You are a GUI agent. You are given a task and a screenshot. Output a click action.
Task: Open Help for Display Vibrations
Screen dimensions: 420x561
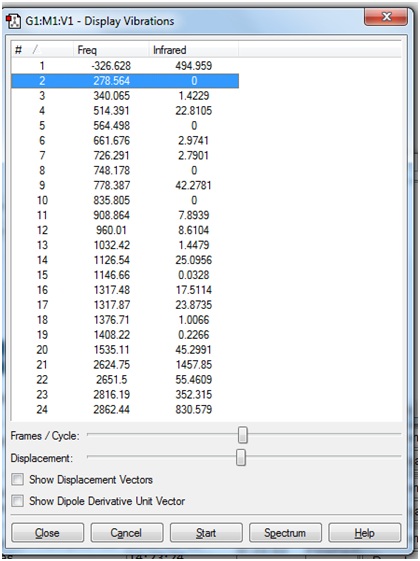coord(365,533)
